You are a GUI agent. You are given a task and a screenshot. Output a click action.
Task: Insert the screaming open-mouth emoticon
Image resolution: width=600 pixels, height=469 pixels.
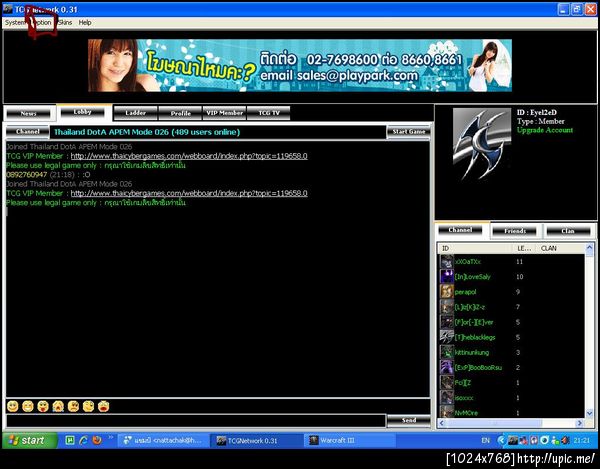pos(103,406)
